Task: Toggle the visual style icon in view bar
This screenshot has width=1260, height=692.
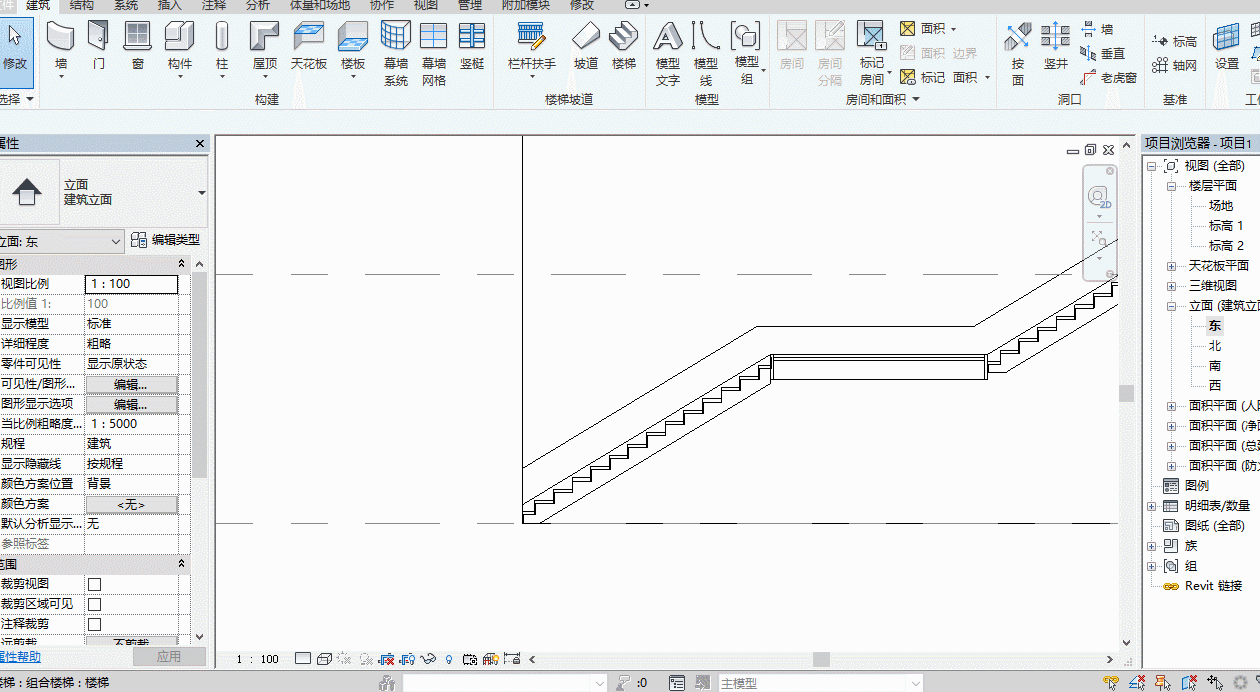Action: pos(324,659)
